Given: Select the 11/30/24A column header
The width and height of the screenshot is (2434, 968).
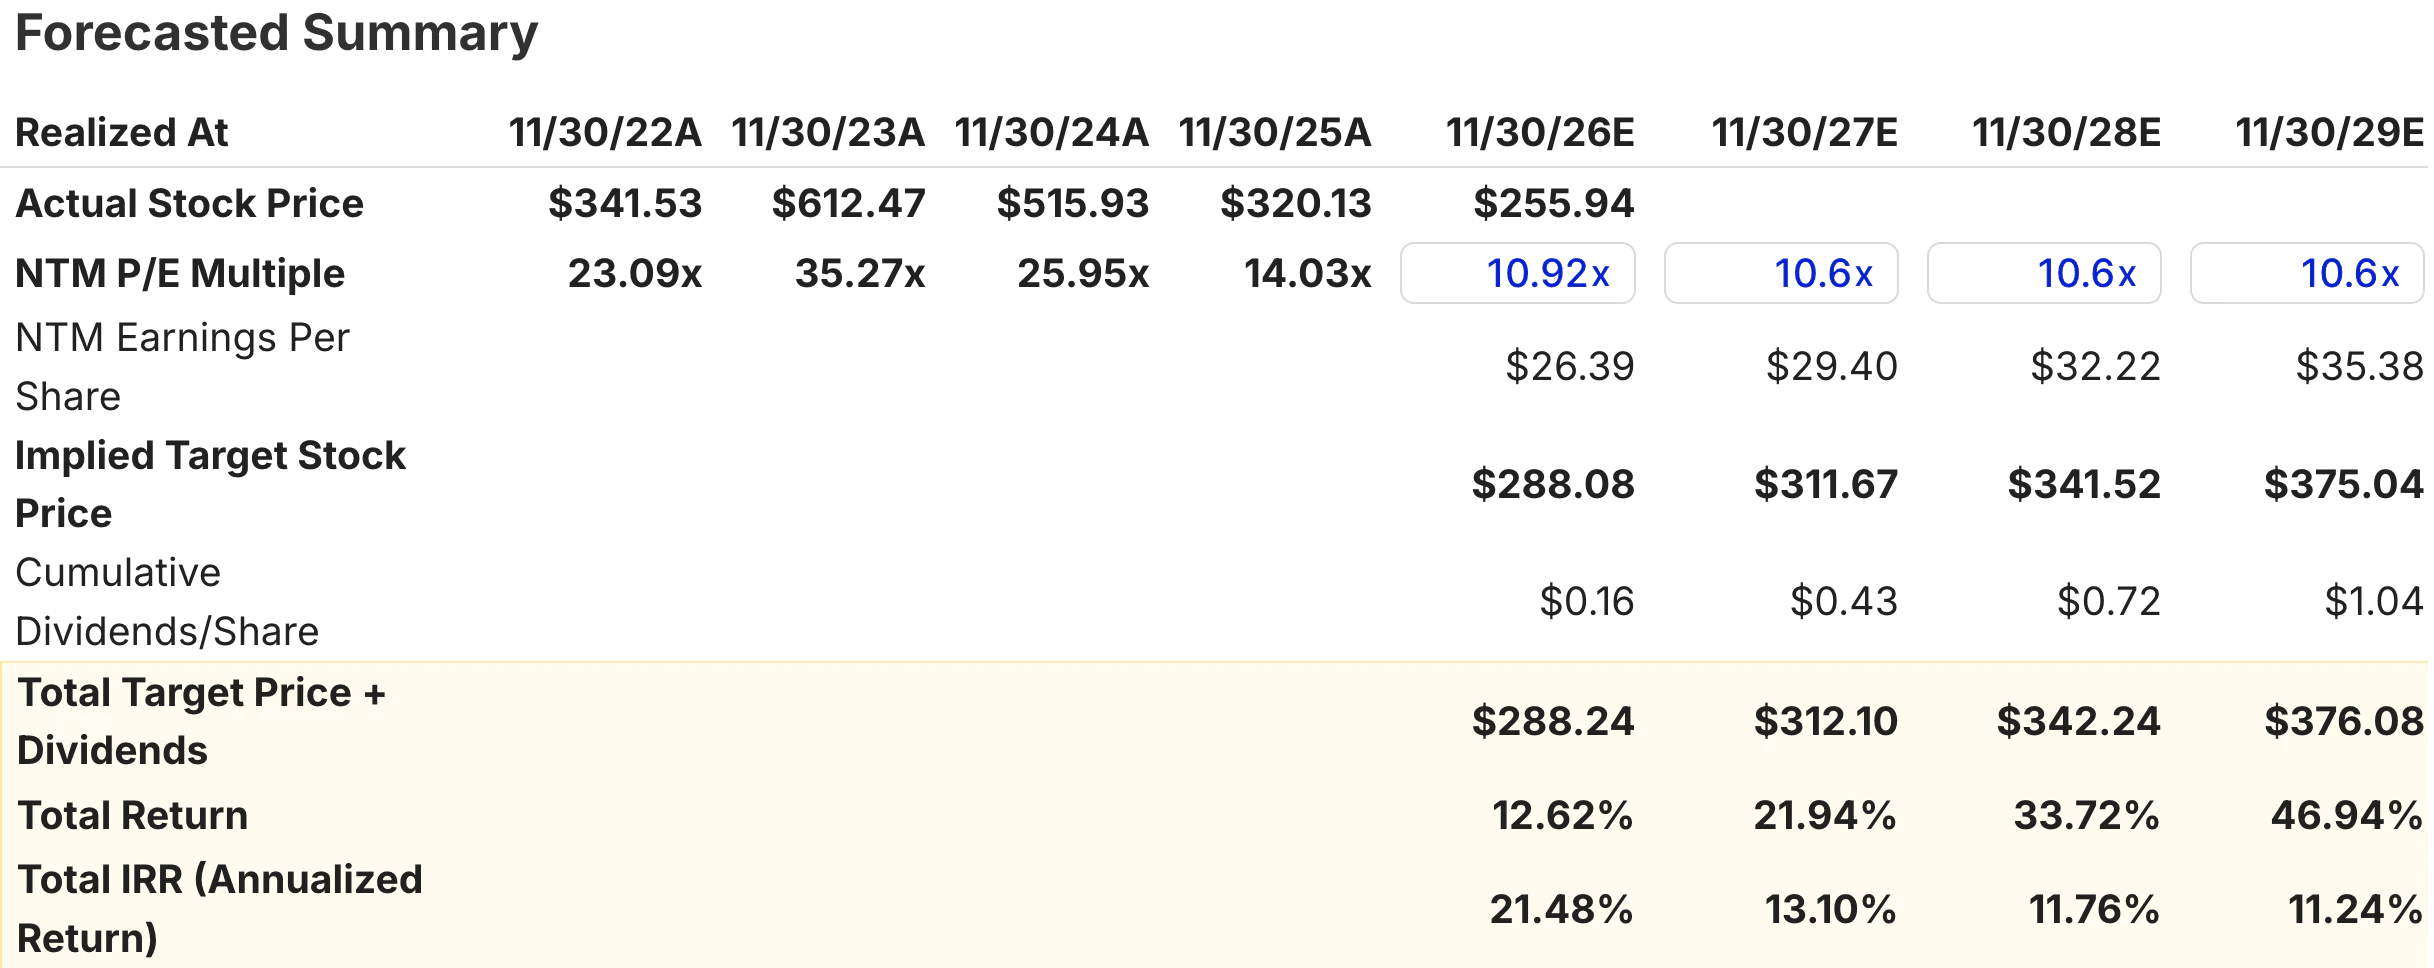Looking at the screenshot, I should [x=1052, y=132].
